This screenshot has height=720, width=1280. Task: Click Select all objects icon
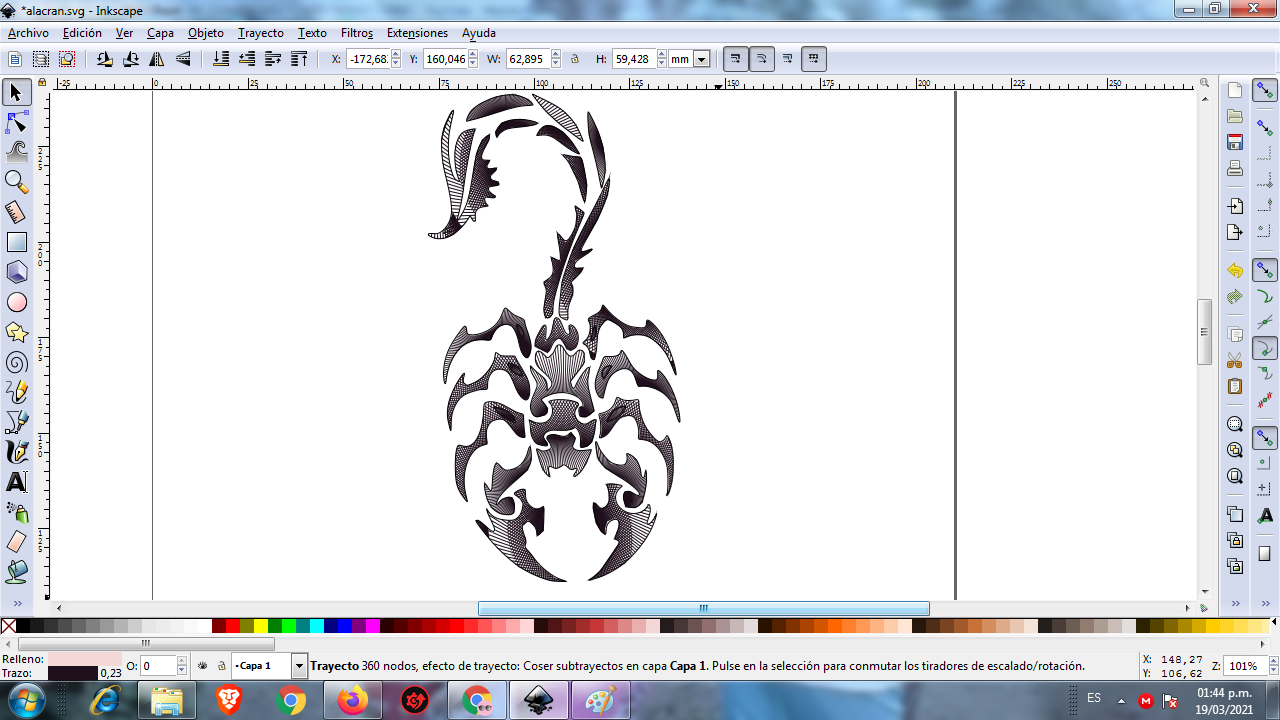pos(15,59)
